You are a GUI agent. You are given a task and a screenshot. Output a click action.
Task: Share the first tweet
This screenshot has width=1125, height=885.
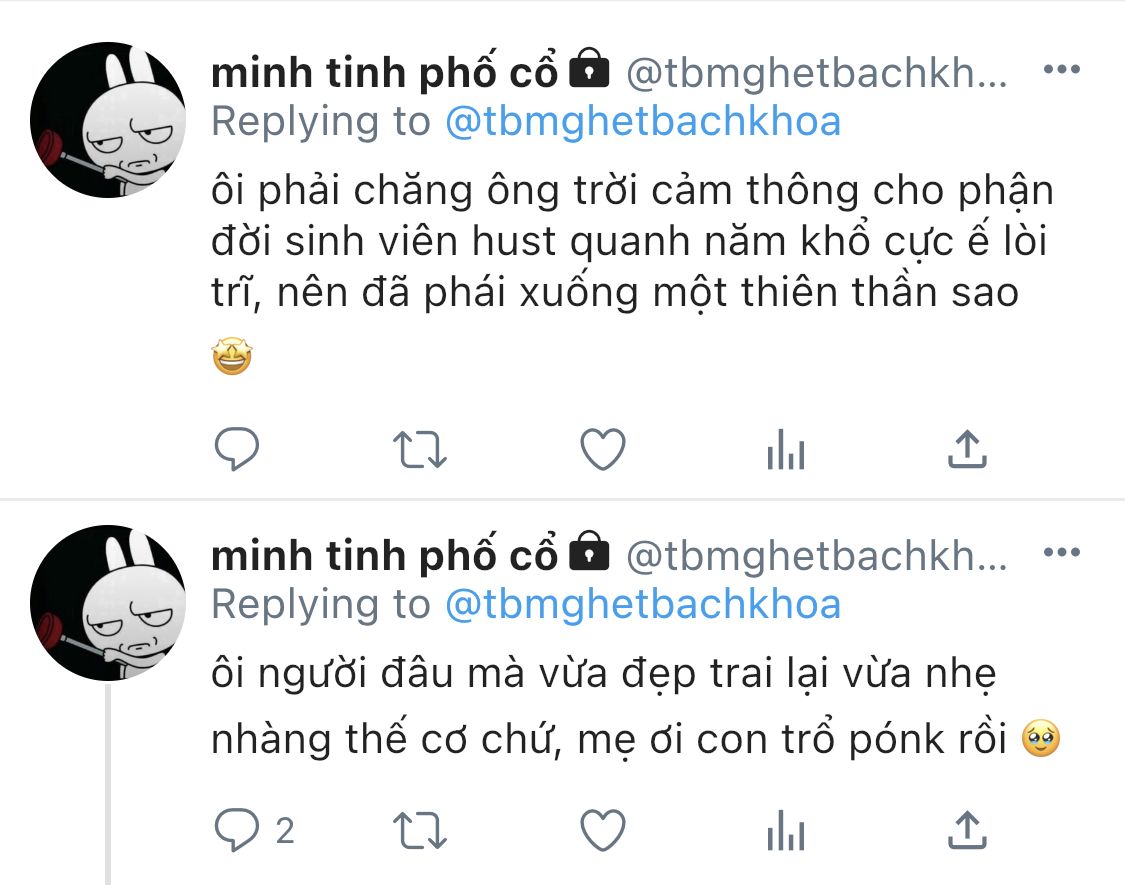pos(967,449)
